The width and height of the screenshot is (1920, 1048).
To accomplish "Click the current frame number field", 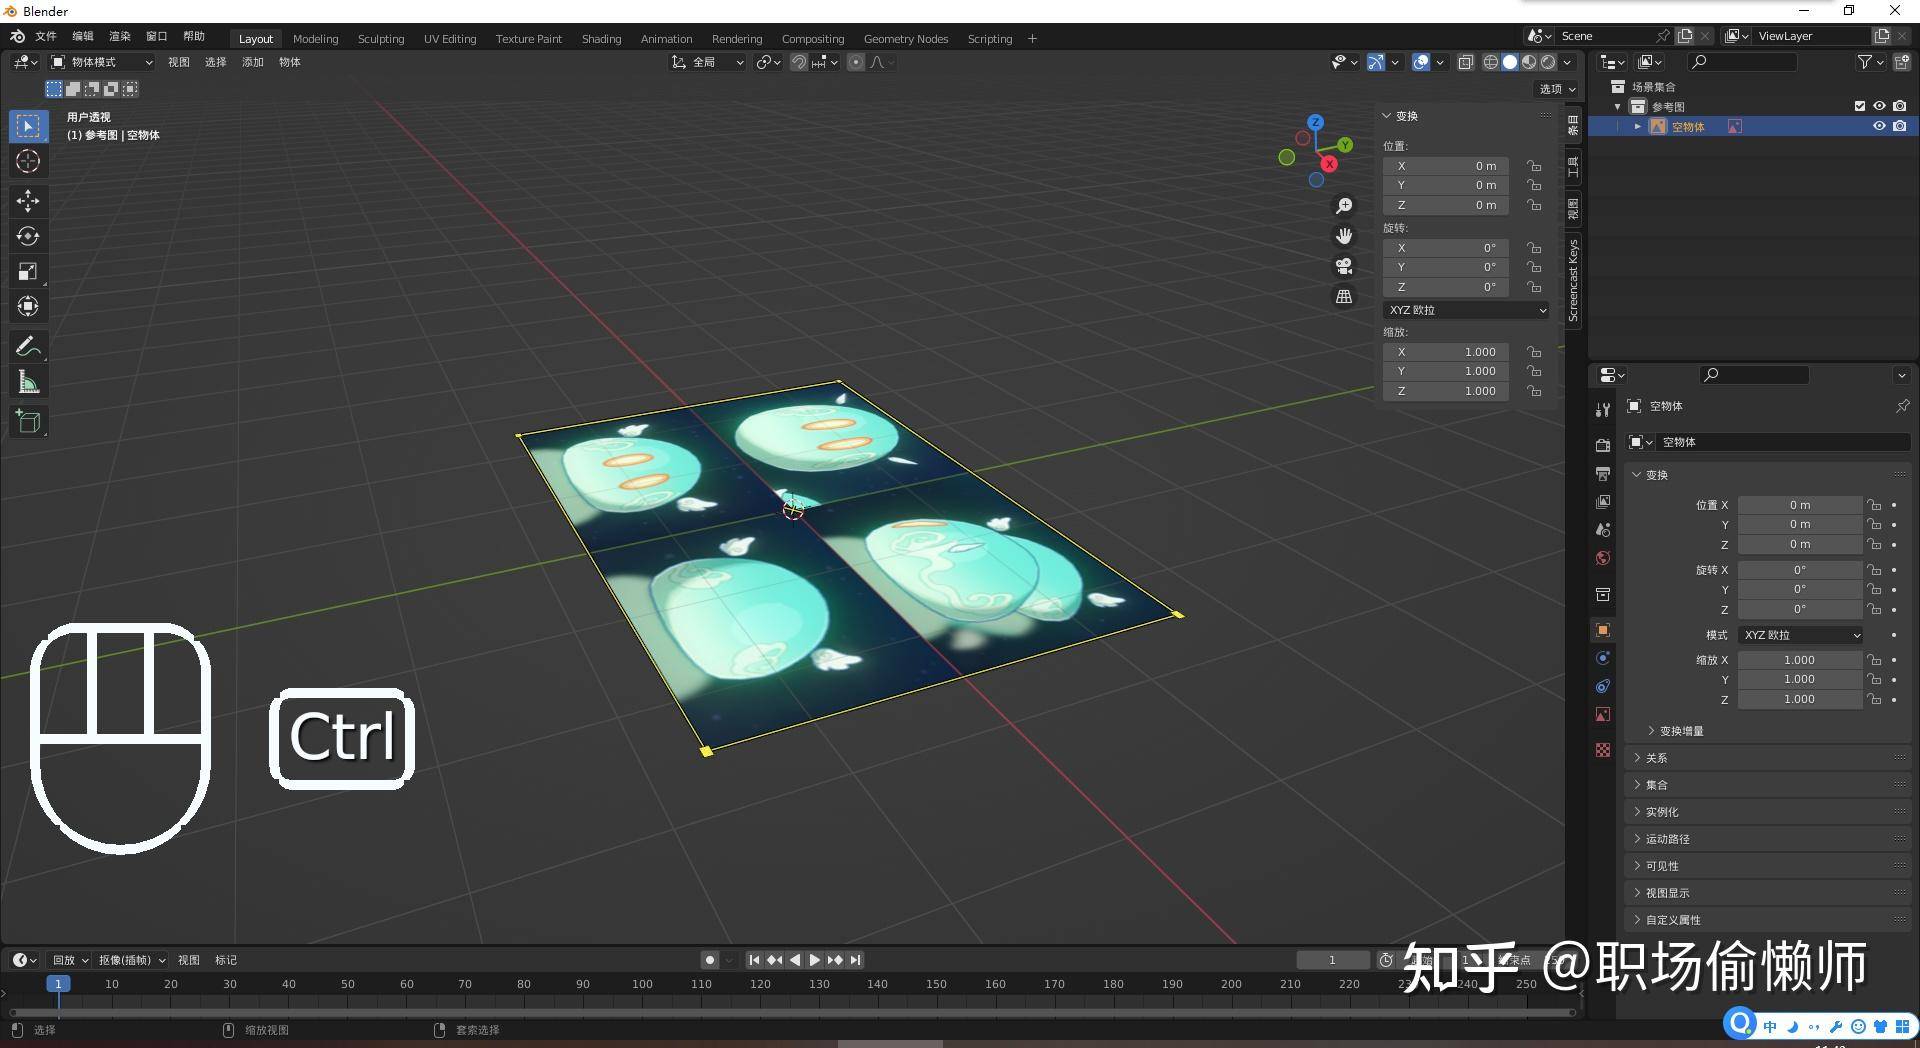I will tap(1332, 960).
